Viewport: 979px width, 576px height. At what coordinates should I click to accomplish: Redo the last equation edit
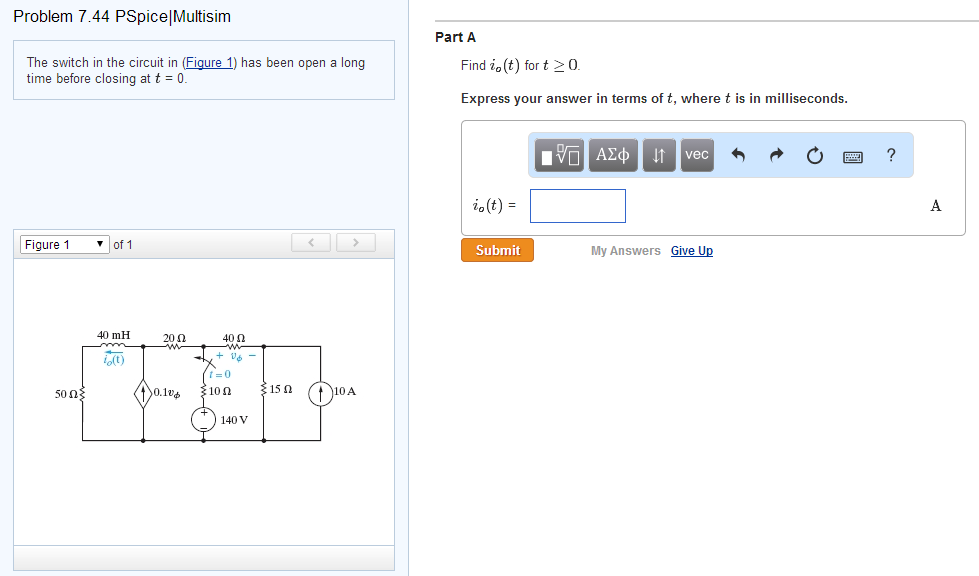[x=775, y=155]
